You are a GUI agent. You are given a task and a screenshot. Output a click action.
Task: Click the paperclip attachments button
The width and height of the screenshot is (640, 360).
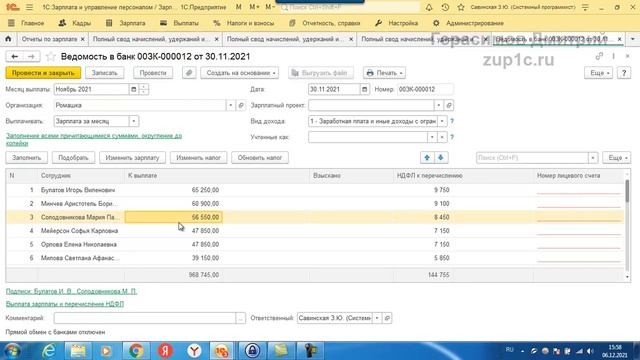click(189, 73)
